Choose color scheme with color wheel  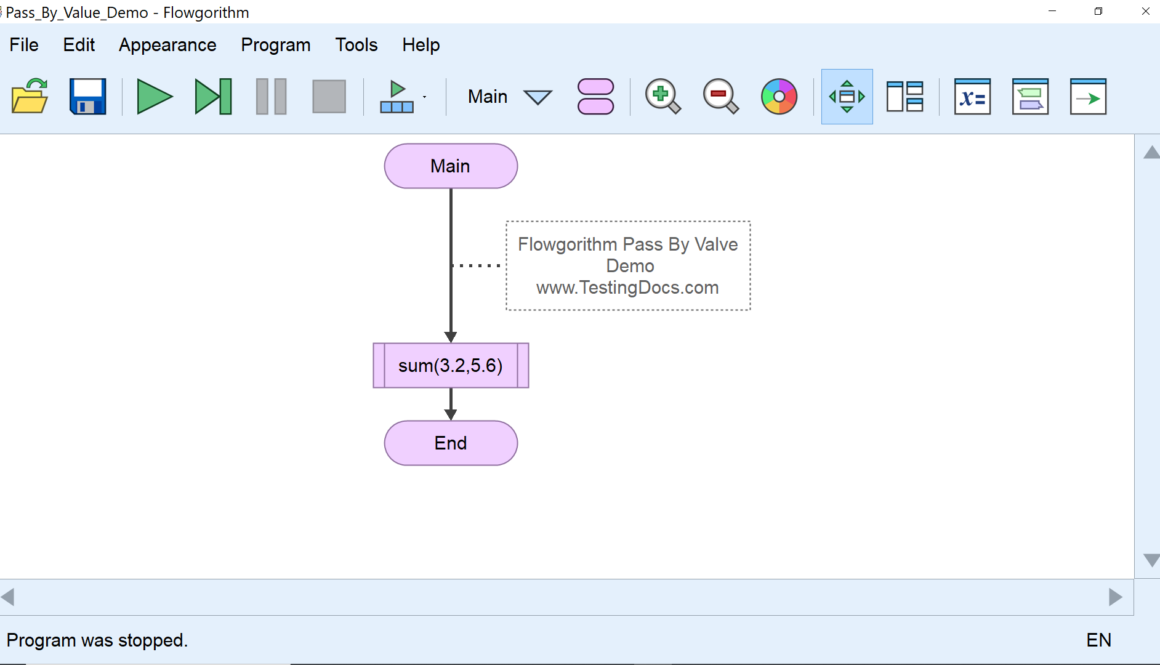(x=779, y=96)
